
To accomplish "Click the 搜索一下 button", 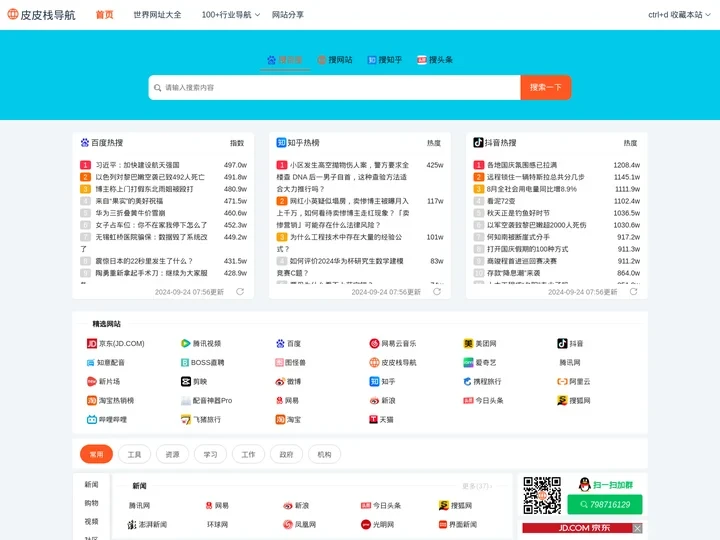I will click(x=546, y=87).
